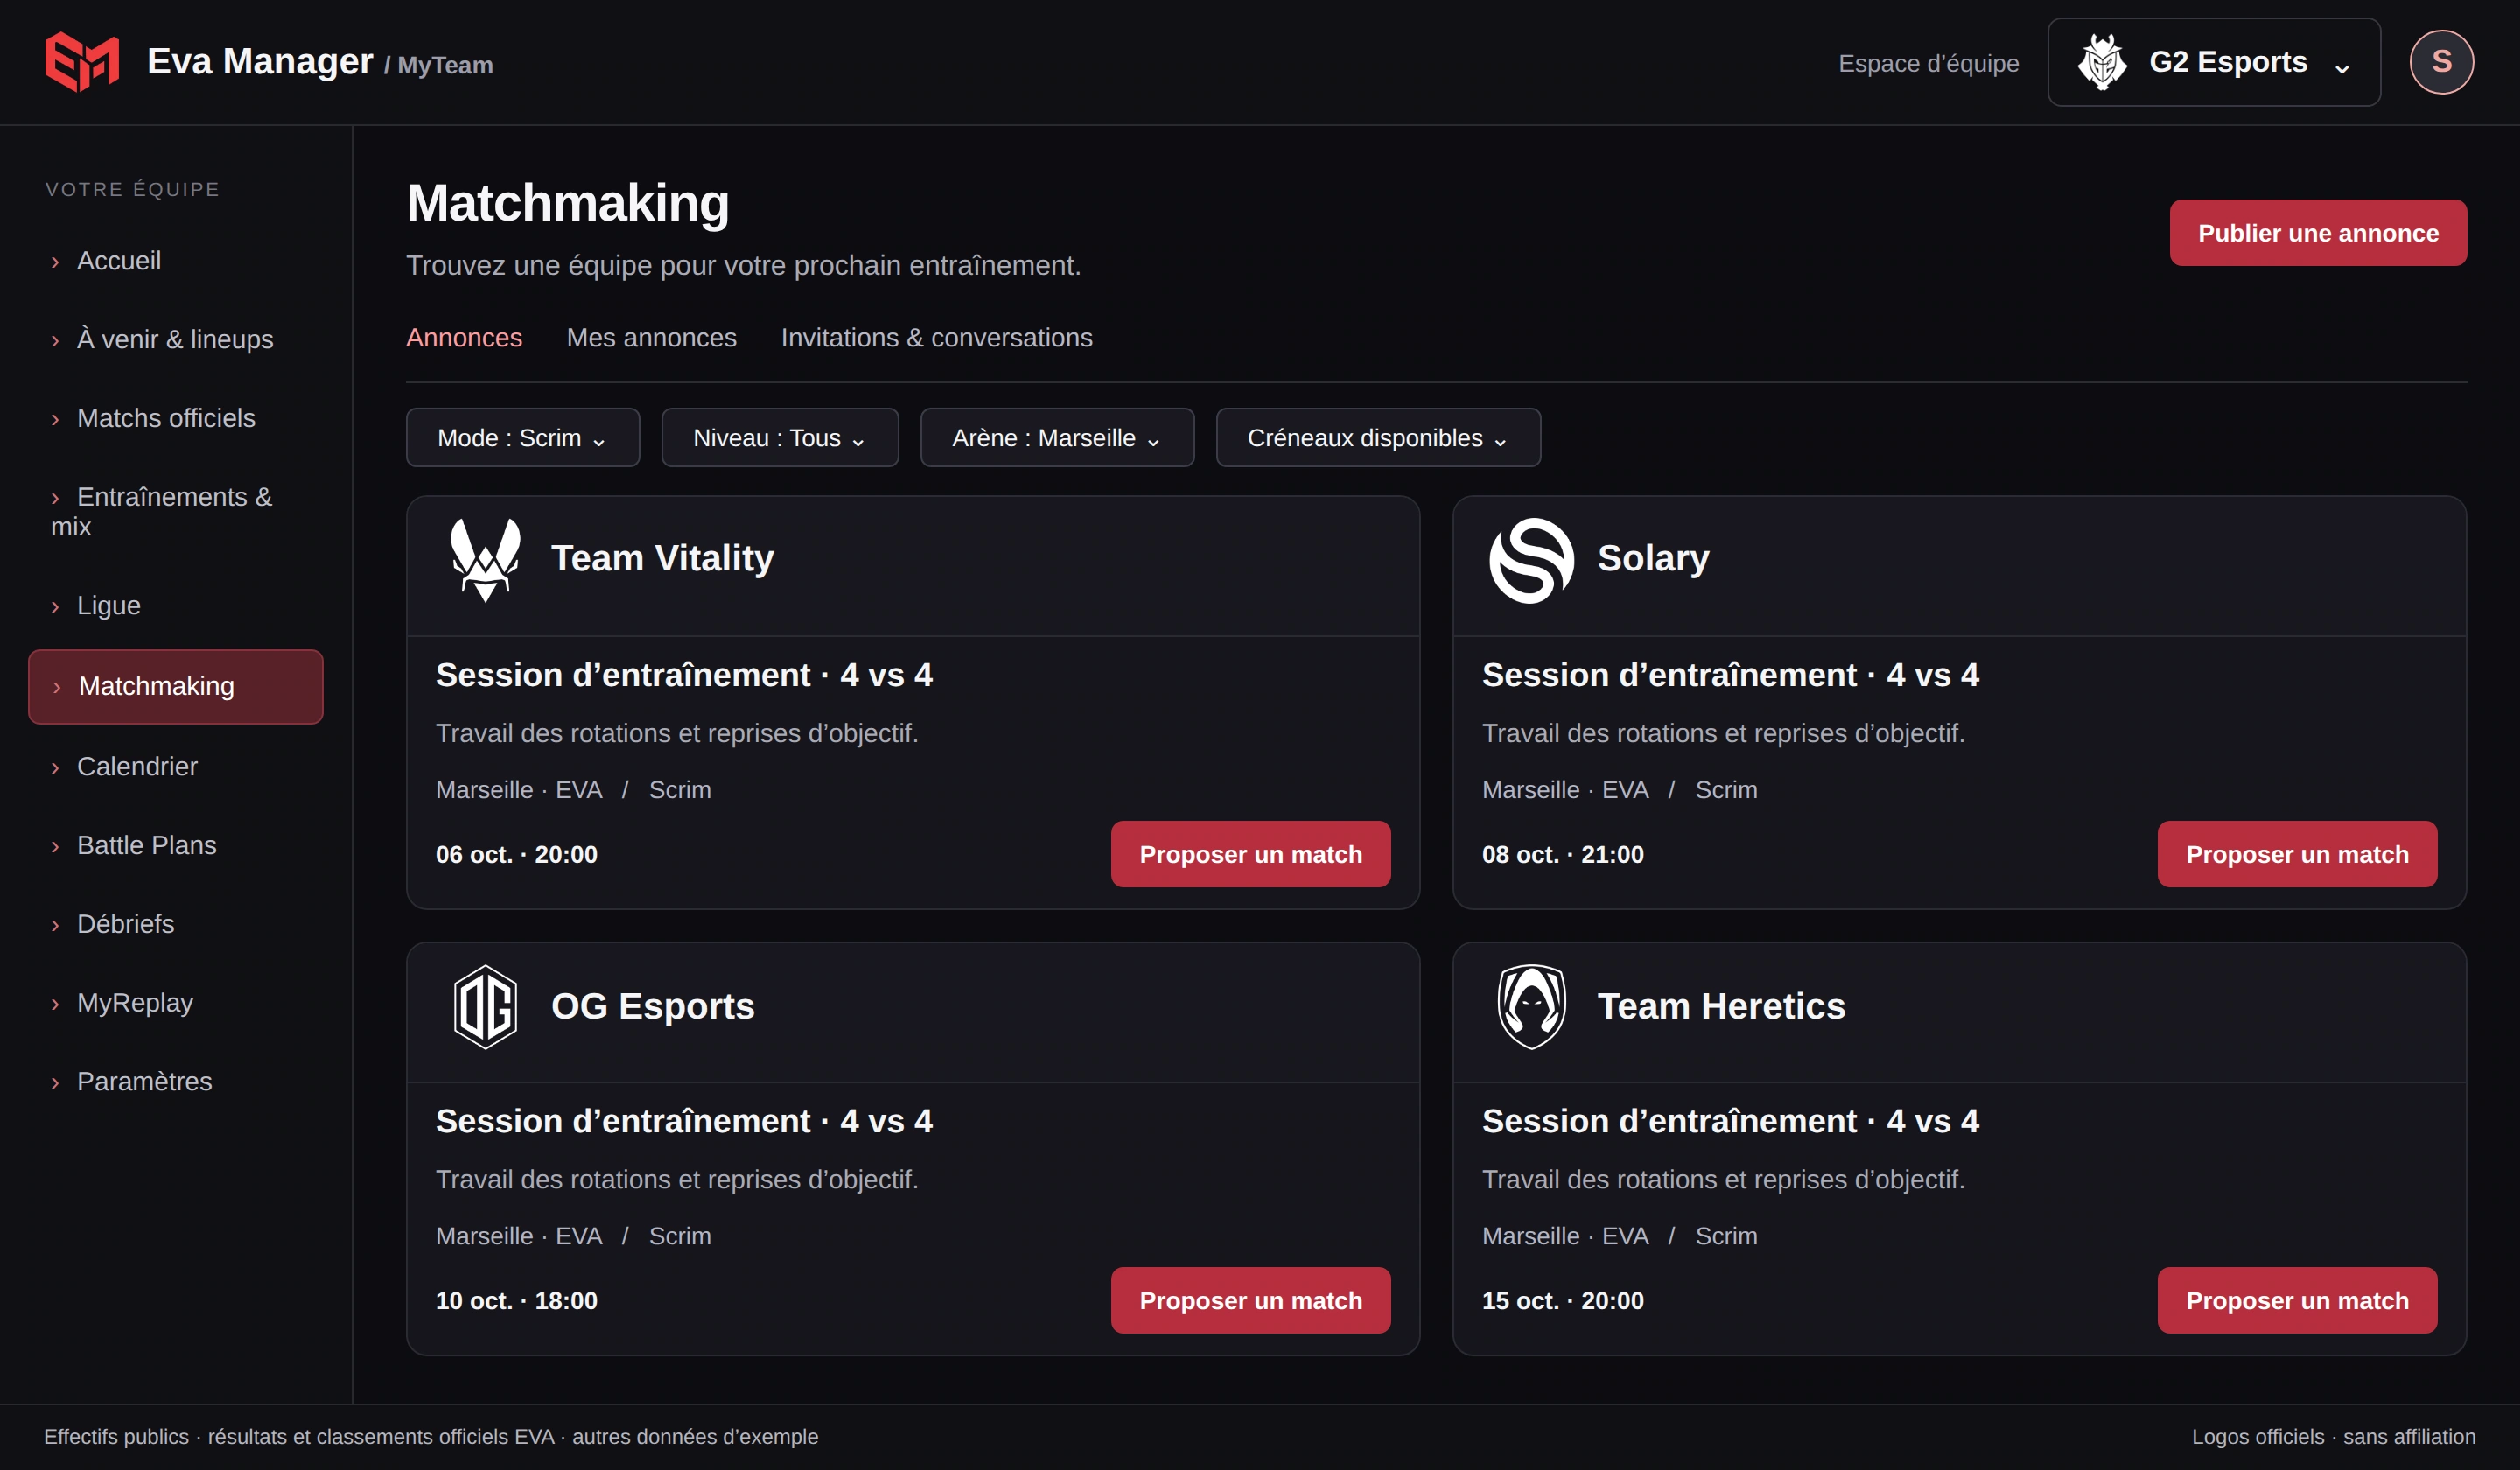The width and height of the screenshot is (2520, 1470).
Task: Open Paramètres in the sidebar
Action: click(176, 1082)
